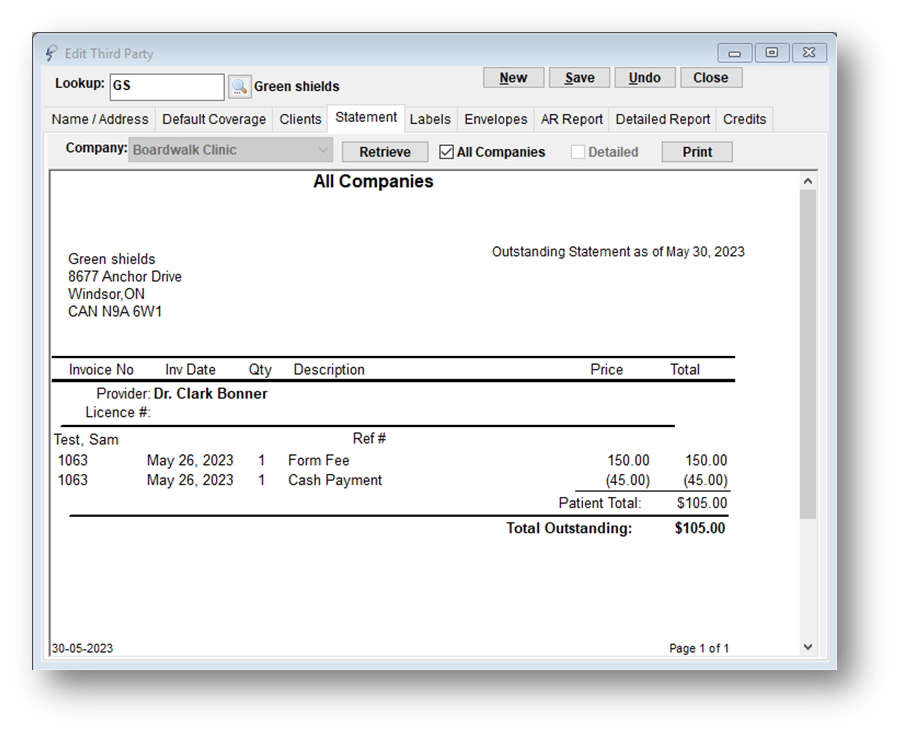Click the Inv Date column header
902x735 pixels.
click(190, 369)
